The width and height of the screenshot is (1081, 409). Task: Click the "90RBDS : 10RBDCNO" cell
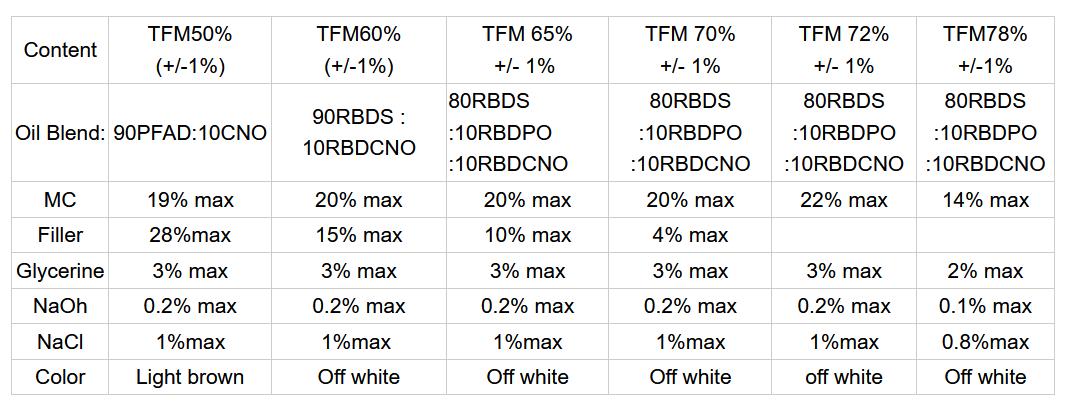click(359, 133)
